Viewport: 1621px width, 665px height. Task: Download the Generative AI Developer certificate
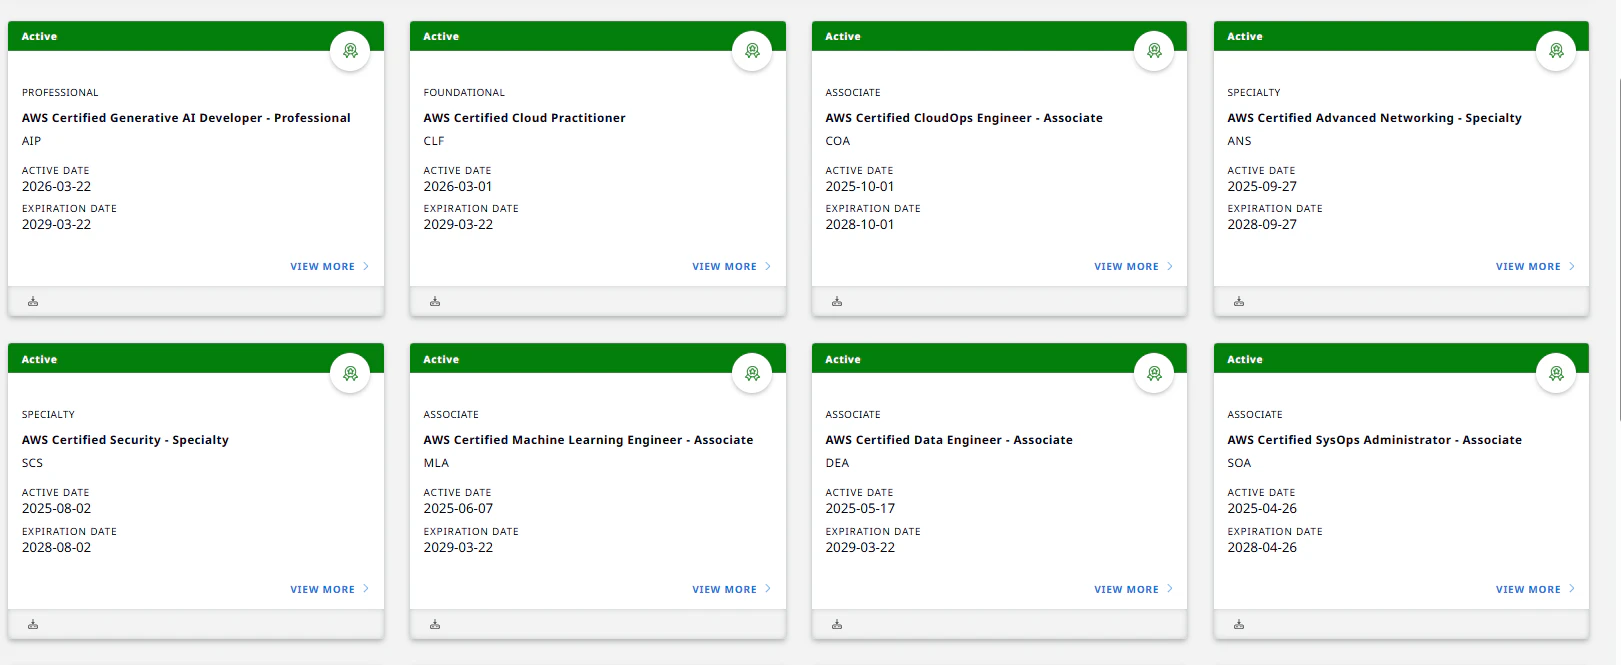click(x=33, y=301)
